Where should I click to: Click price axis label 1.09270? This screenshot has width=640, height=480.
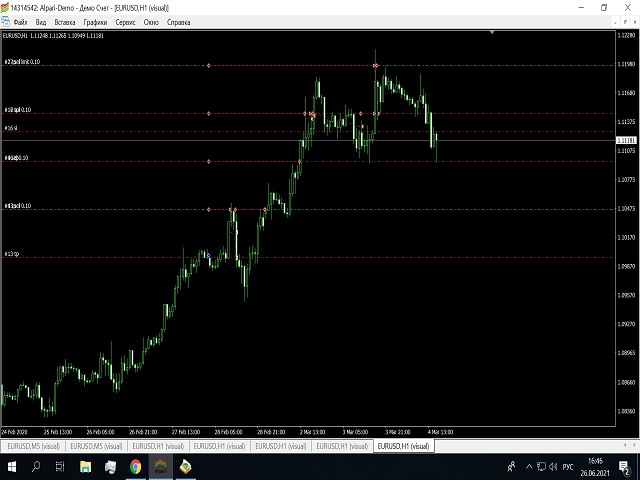pos(627,324)
